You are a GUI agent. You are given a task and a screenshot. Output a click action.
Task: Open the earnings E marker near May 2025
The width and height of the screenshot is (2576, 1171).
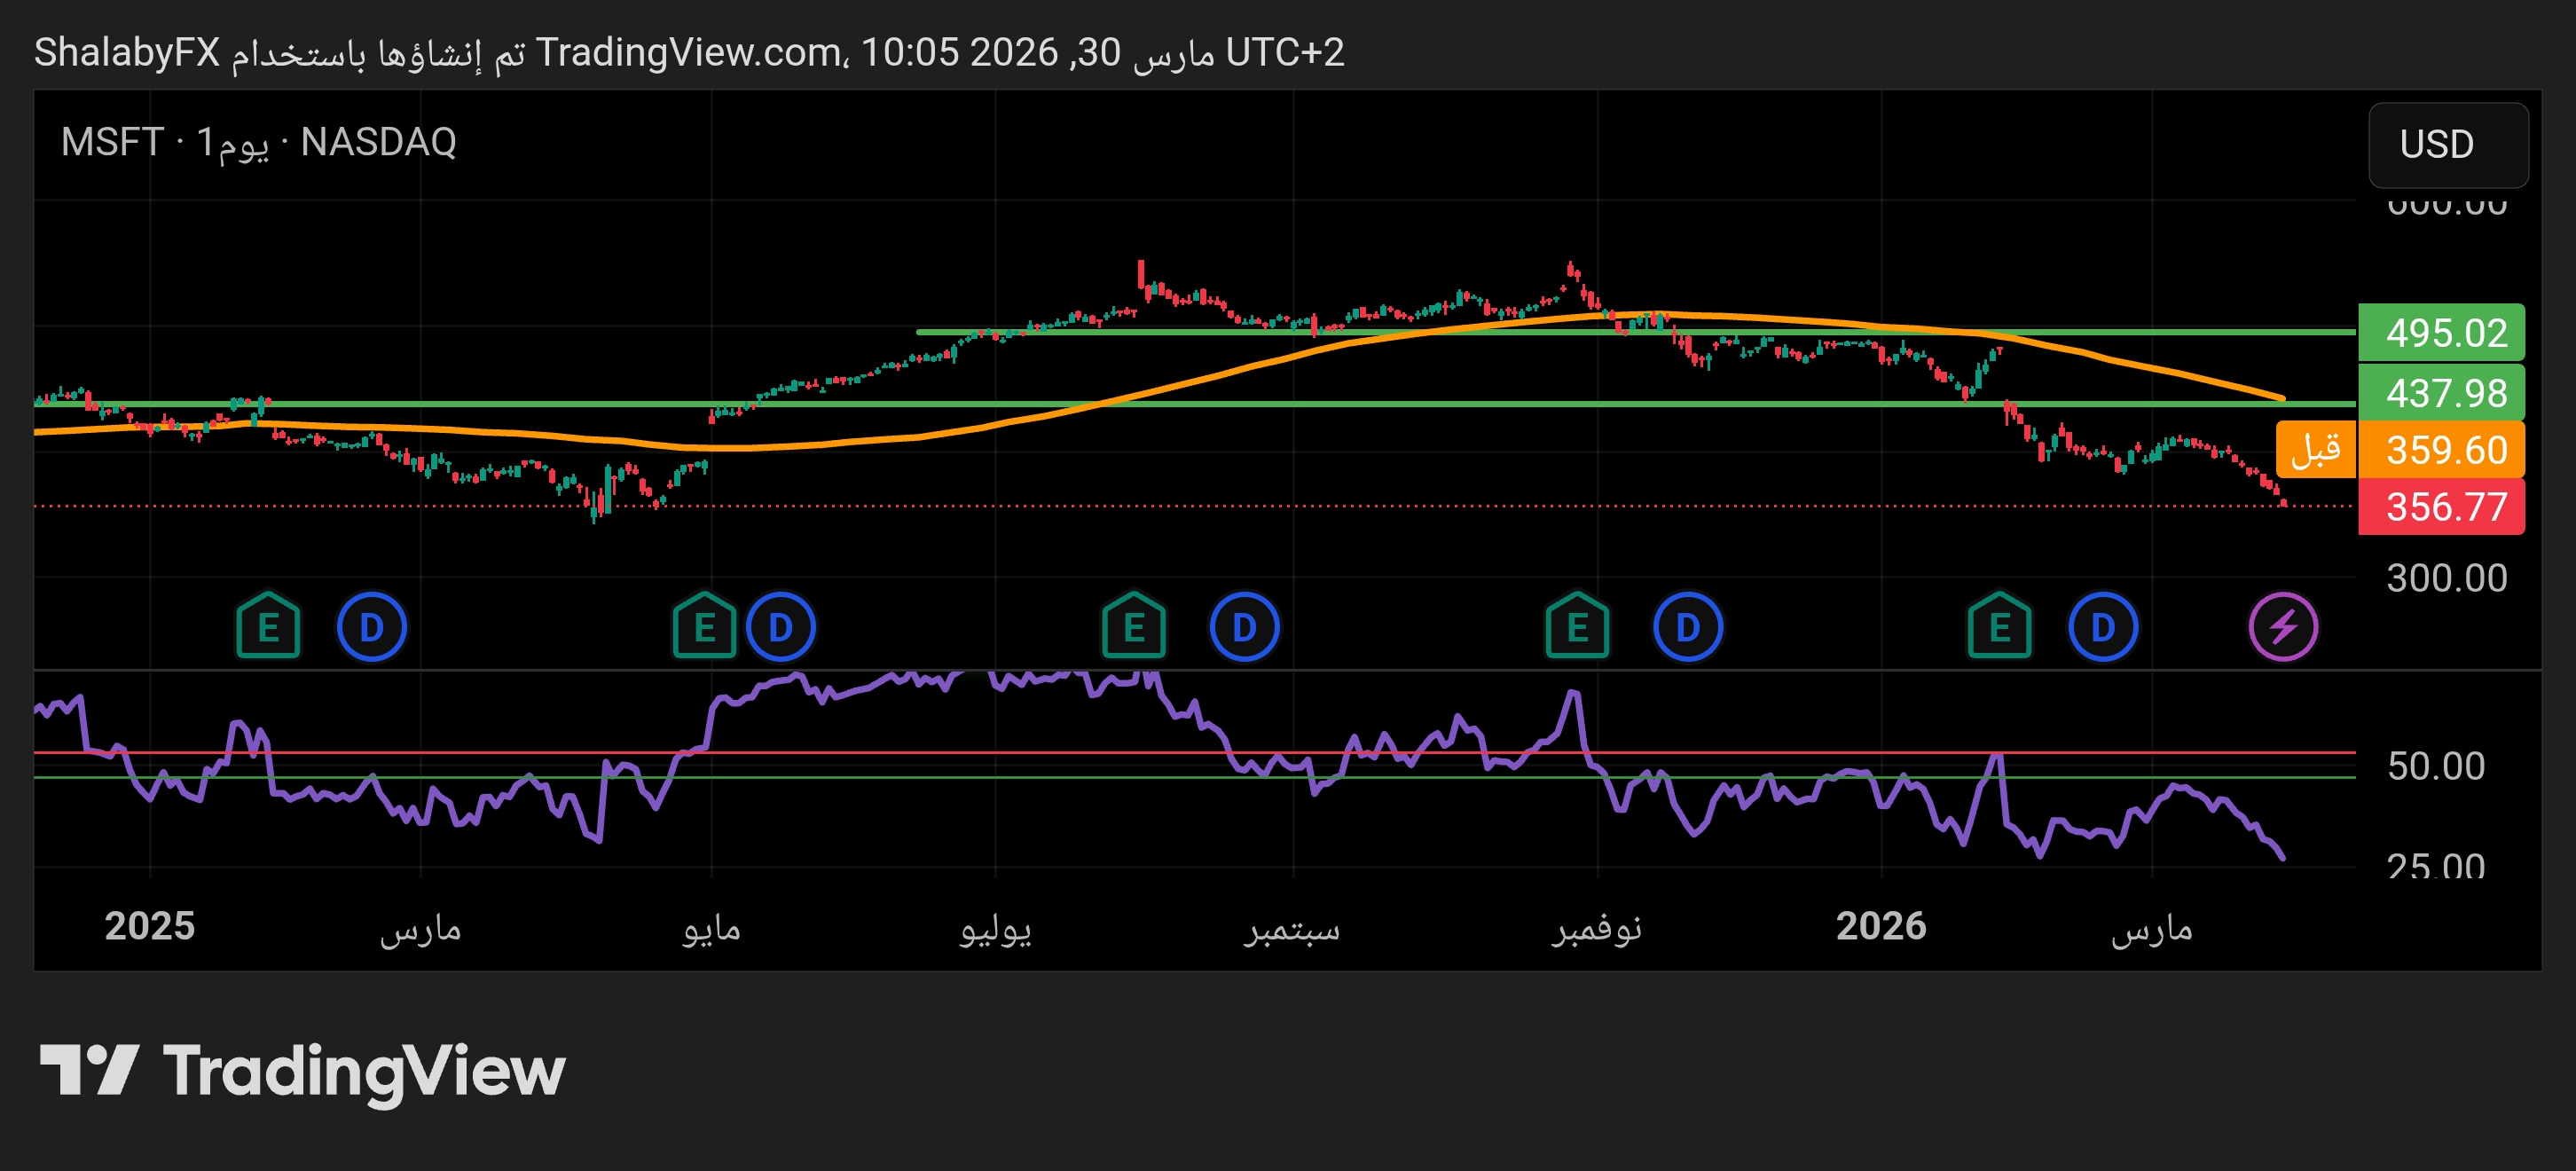click(704, 628)
